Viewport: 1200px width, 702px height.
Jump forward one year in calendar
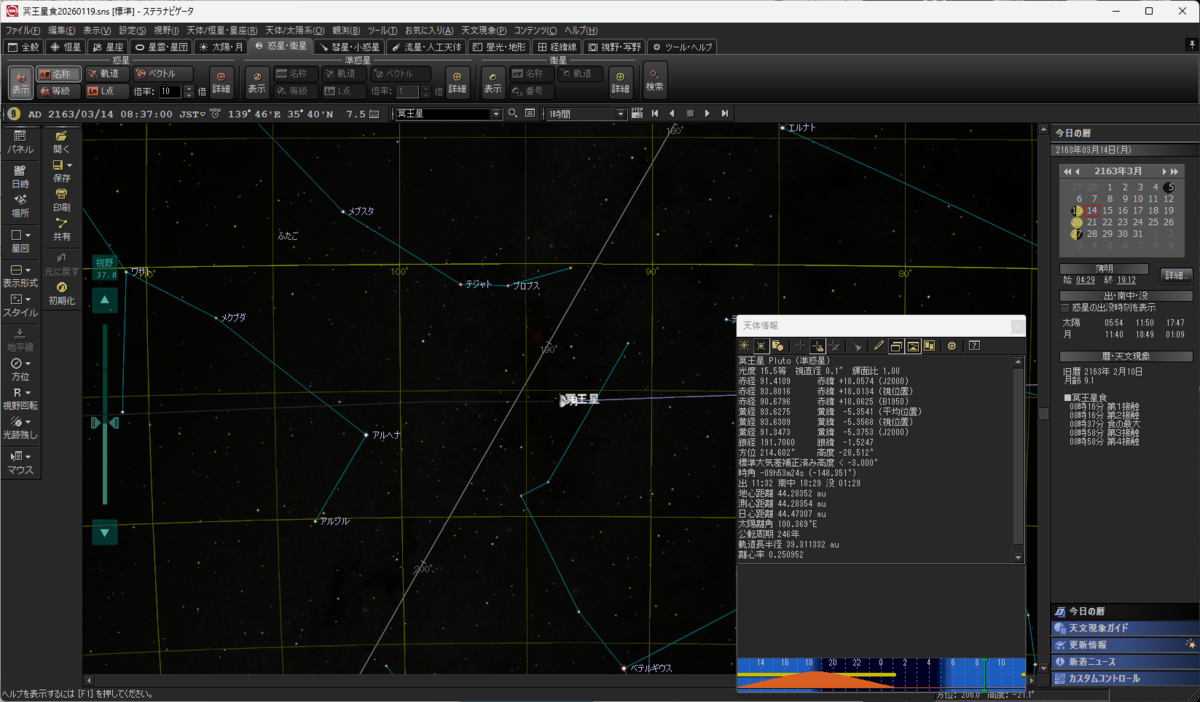click(1173, 171)
